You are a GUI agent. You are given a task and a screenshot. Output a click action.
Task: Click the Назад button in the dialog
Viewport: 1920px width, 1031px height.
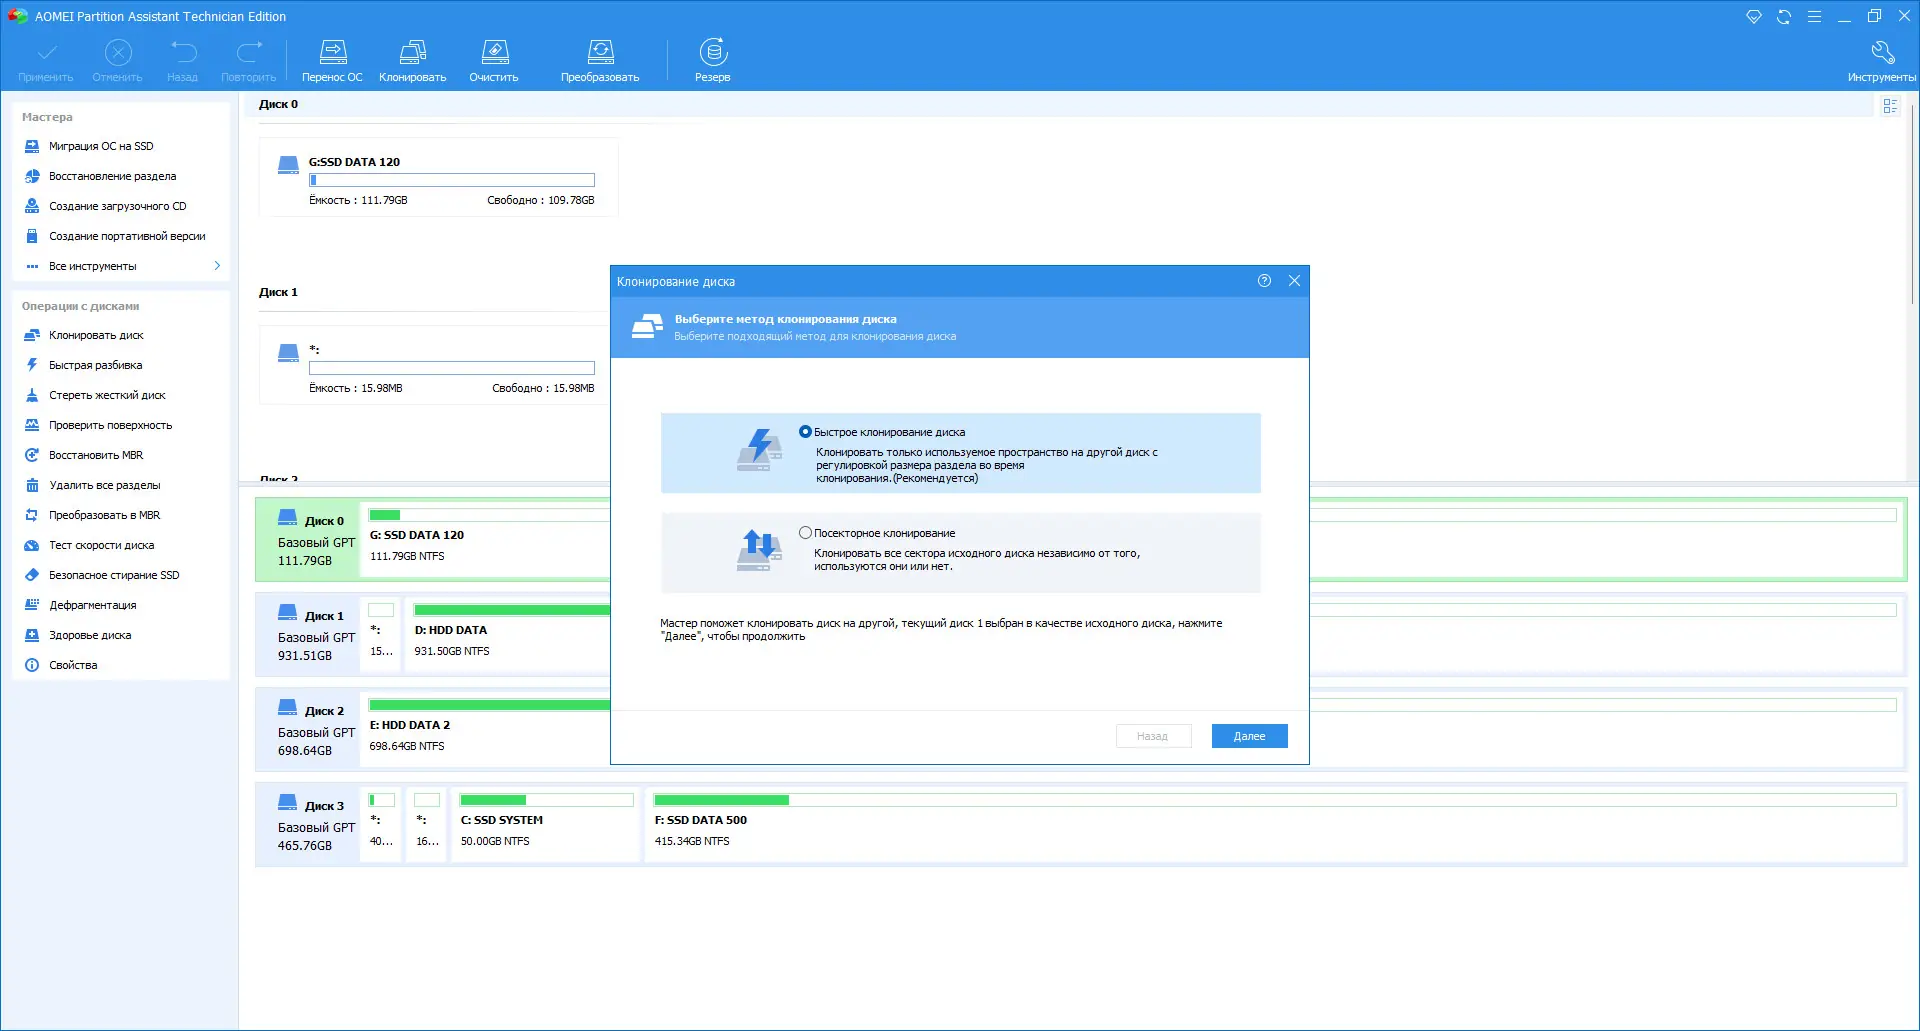[1153, 736]
